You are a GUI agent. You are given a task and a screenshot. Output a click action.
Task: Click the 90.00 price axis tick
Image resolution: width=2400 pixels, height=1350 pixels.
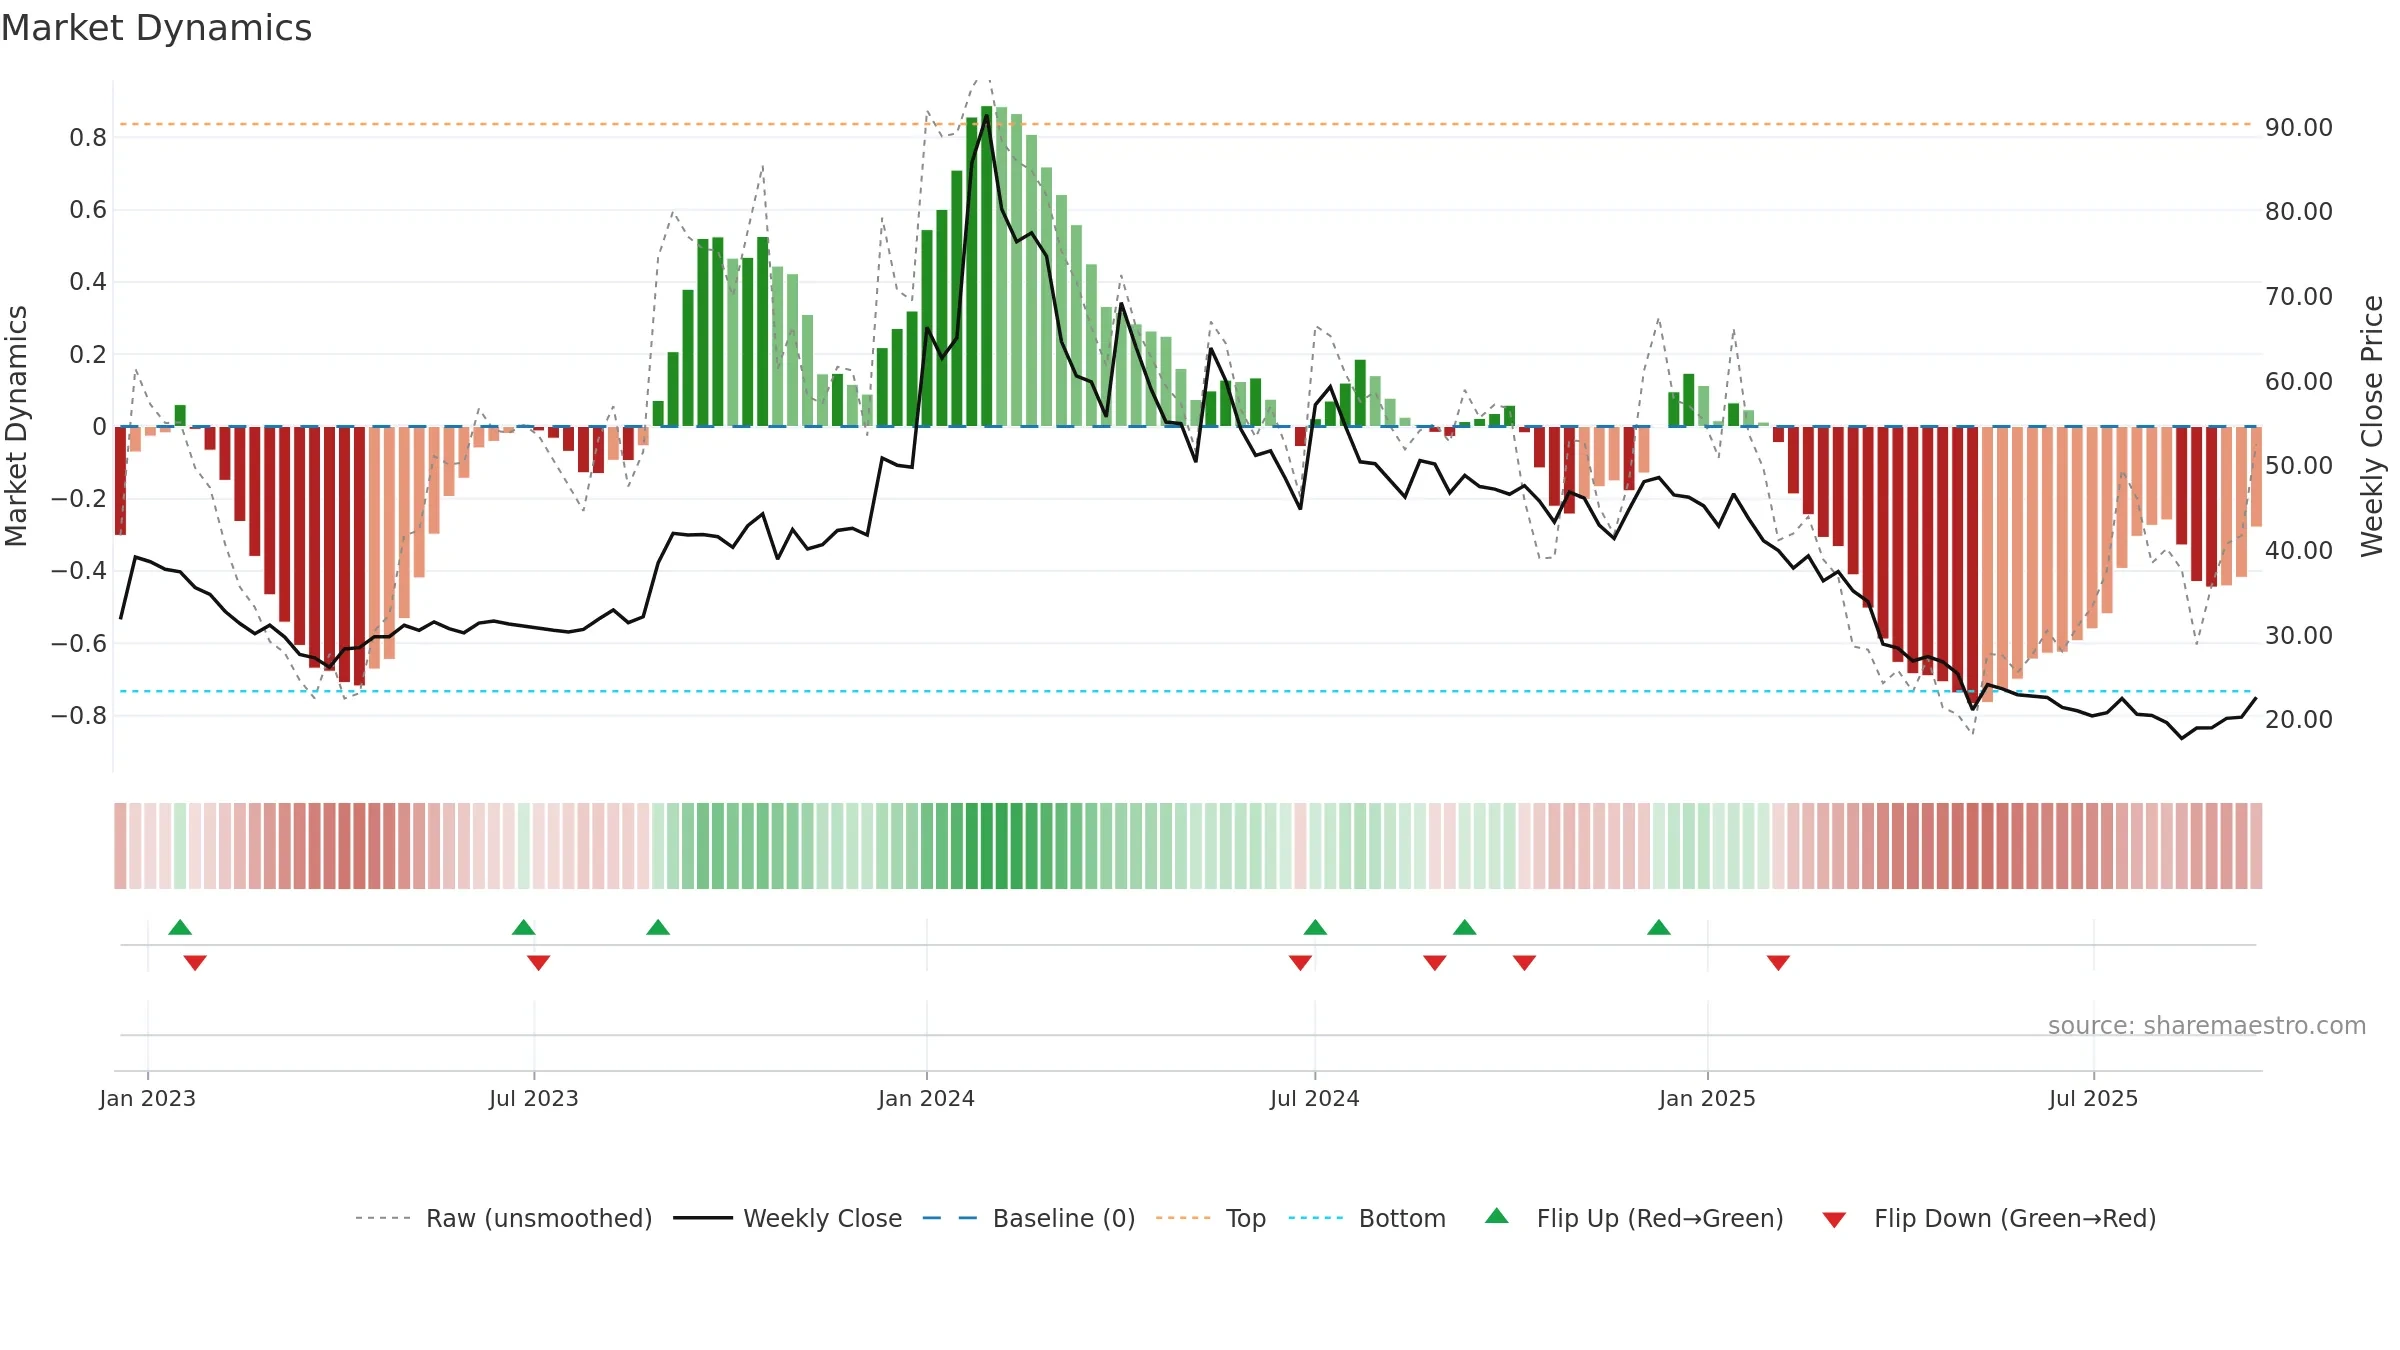pyautogui.click(x=2298, y=127)
